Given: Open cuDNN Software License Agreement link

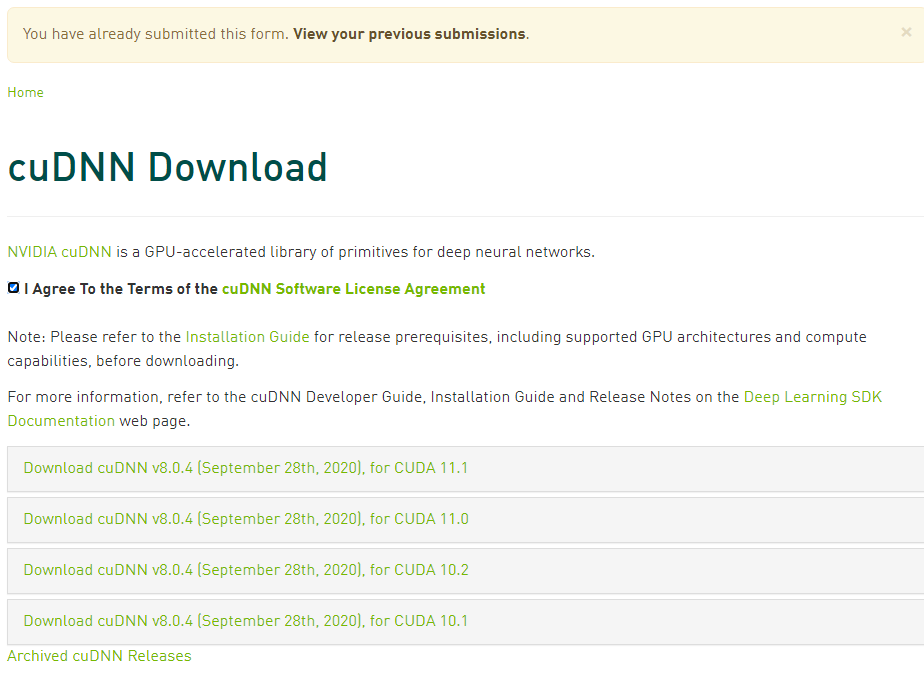Looking at the screenshot, I should pyautogui.click(x=354, y=289).
